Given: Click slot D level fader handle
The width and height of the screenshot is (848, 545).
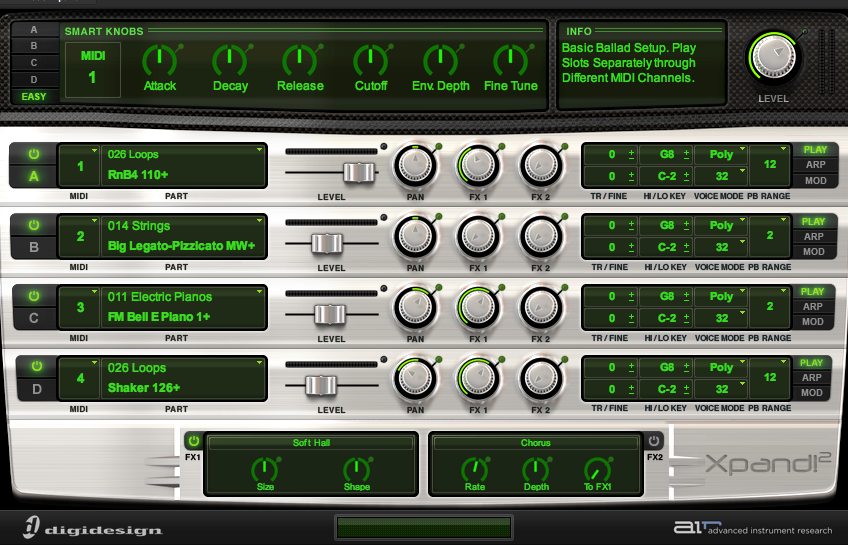Looking at the screenshot, I should [321, 386].
